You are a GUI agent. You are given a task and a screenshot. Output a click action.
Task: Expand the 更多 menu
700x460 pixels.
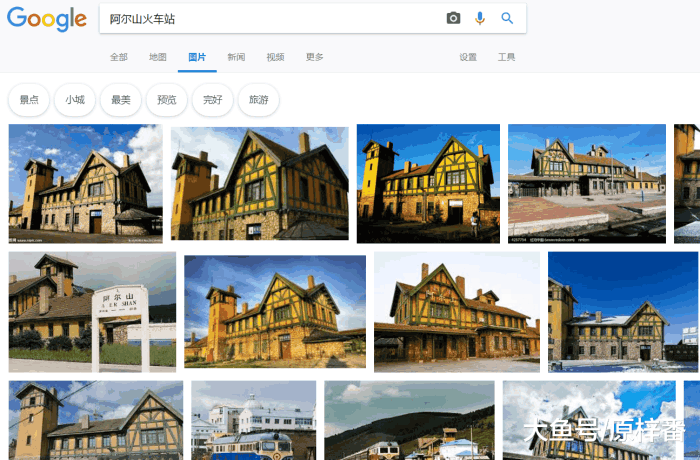314,57
